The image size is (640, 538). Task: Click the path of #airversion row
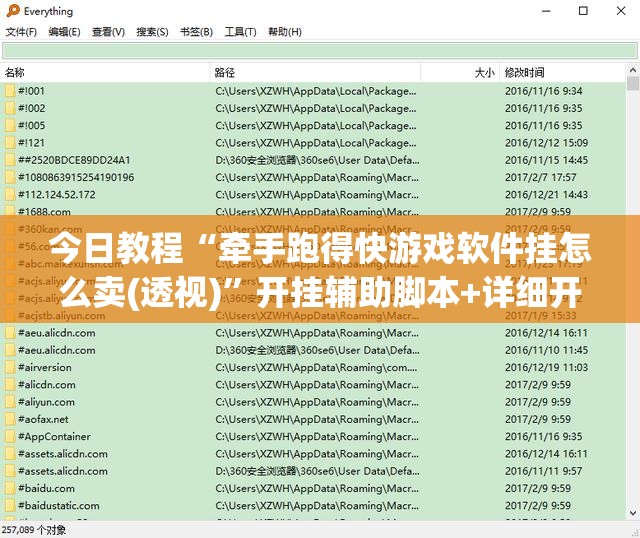click(316, 367)
